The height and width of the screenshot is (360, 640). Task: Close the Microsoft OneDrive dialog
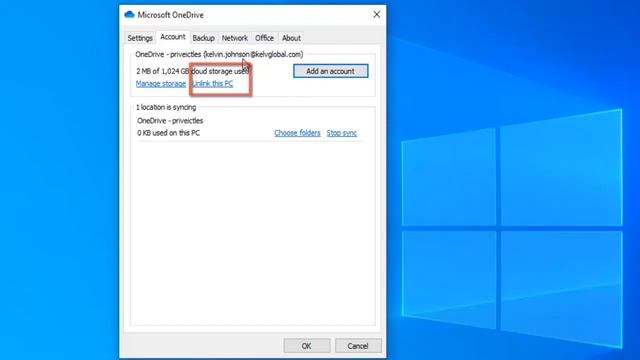(377, 15)
